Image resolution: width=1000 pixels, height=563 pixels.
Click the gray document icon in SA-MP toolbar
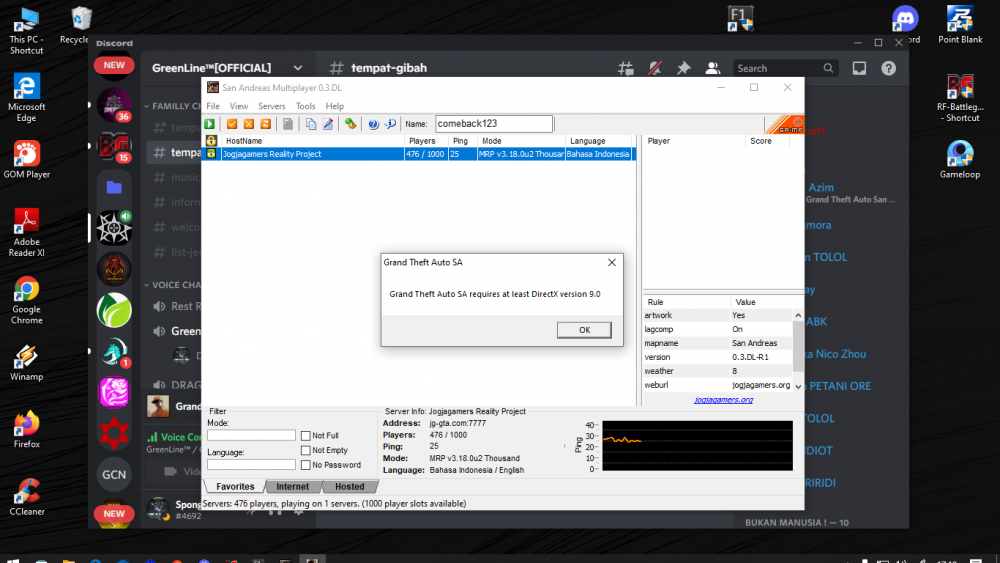click(288, 124)
